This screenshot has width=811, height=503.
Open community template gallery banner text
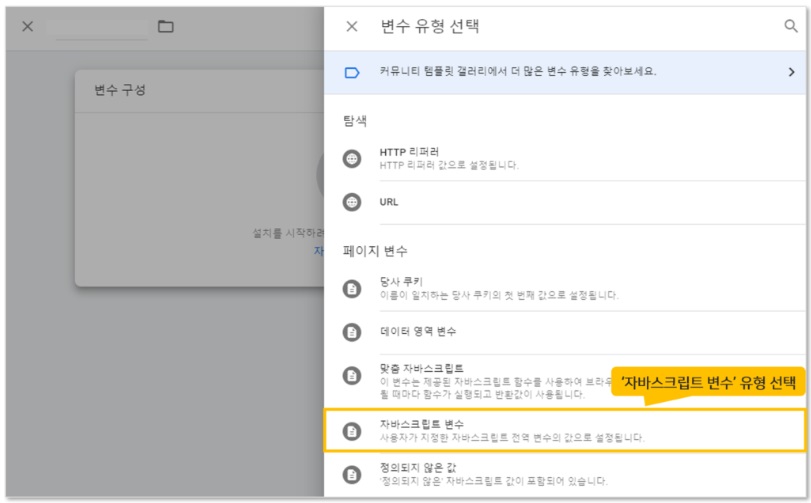518,71
